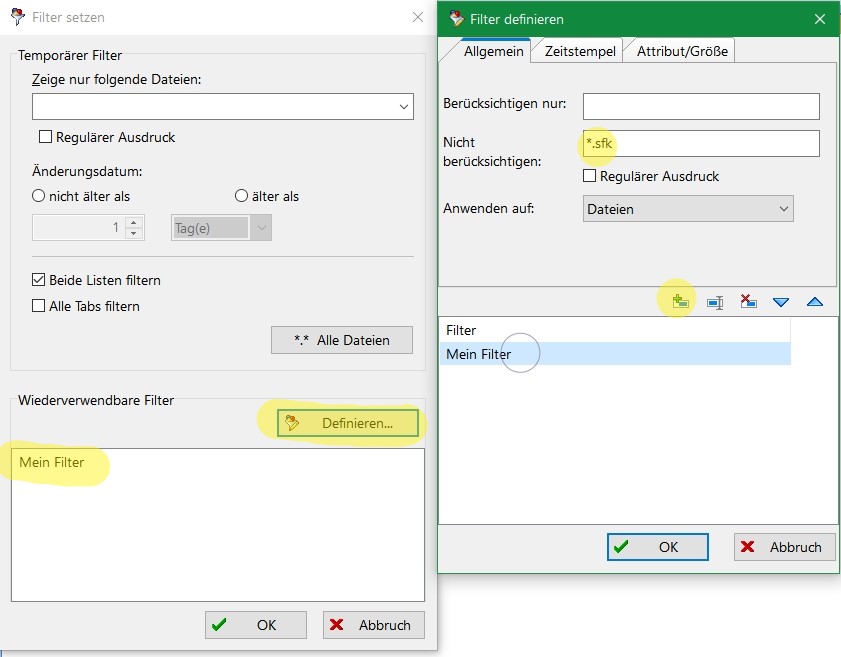The width and height of the screenshot is (841, 657).
Task: Cancel Filter setzen with Abbruch
Action: click(x=374, y=625)
